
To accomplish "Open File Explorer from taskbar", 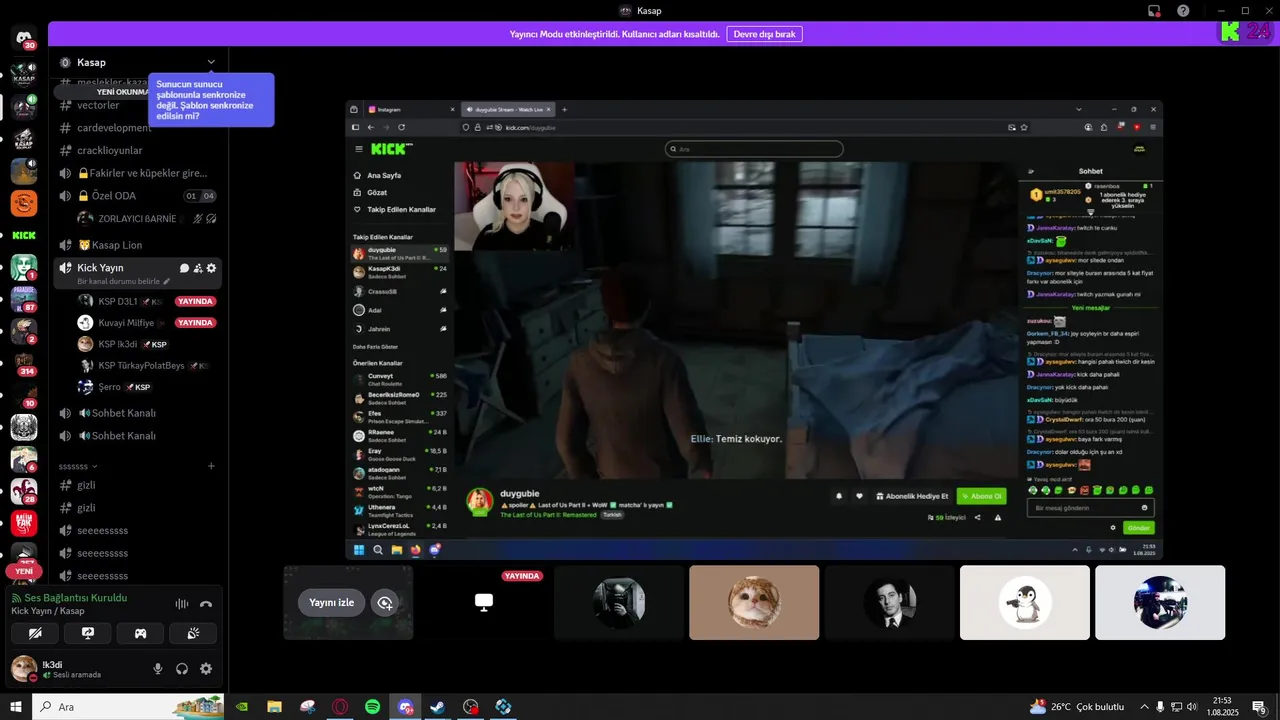I will [x=274, y=707].
